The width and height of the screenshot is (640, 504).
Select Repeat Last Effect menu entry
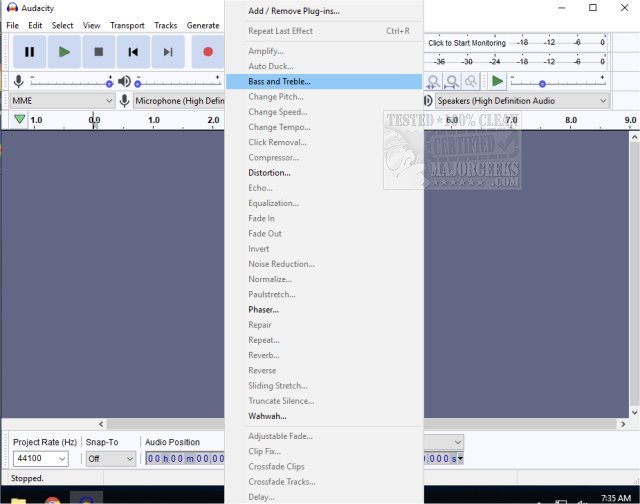[324, 31]
